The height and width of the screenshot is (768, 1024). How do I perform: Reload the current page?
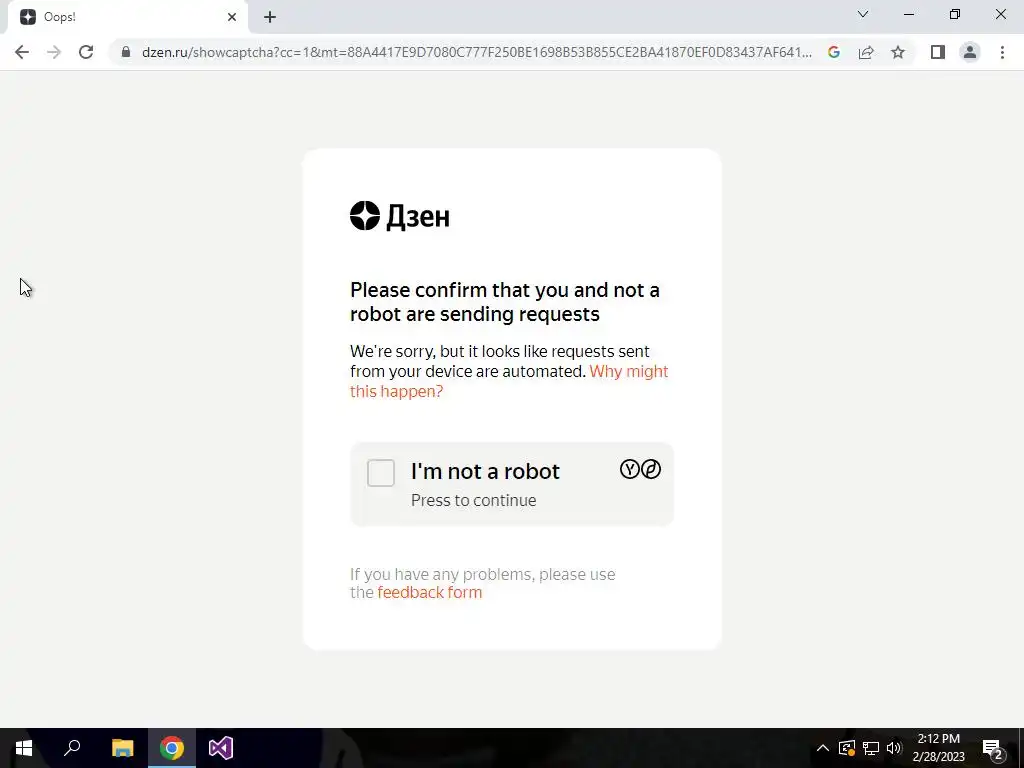(x=86, y=52)
